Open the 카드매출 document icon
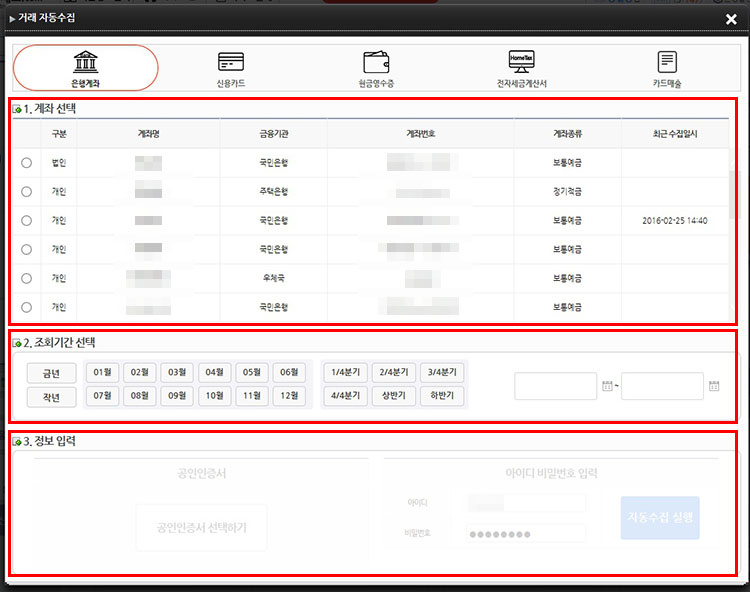The height and width of the screenshot is (592, 750). (x=667, y=62)
